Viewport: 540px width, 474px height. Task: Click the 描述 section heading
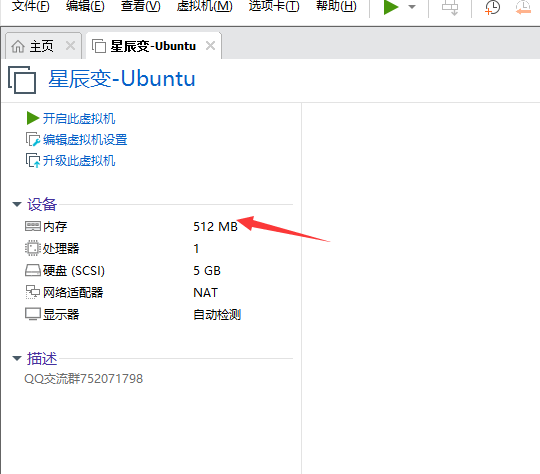[x=42, y=359]
